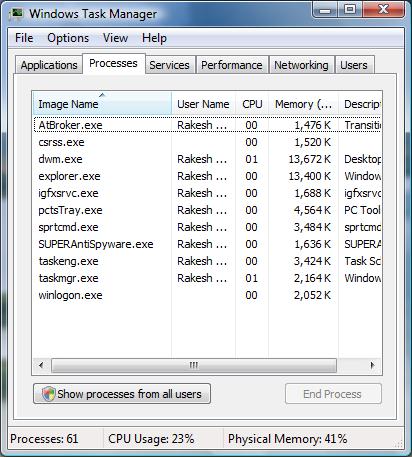The height and width of the screenshot is (457, 412).
Task: Sort by Memory column header
Action: point(304,104)
